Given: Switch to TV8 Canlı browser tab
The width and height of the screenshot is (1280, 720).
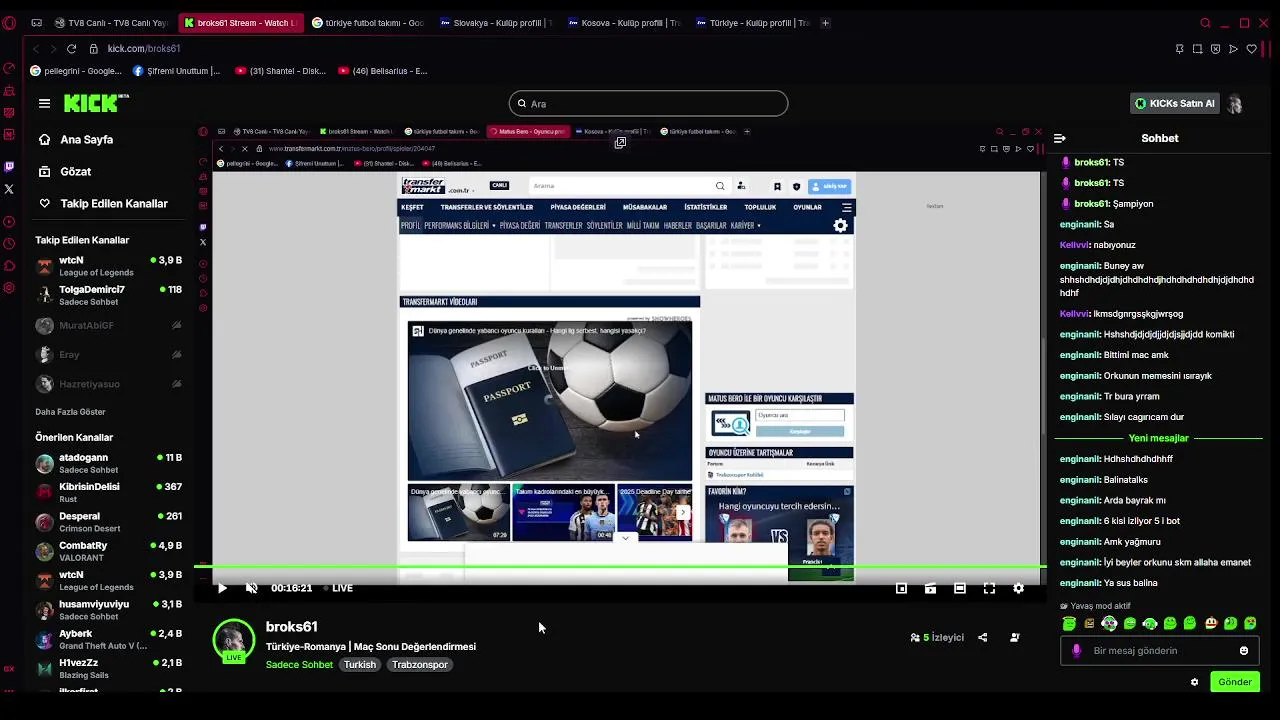Looking at the screenshot, I should 112,23.
